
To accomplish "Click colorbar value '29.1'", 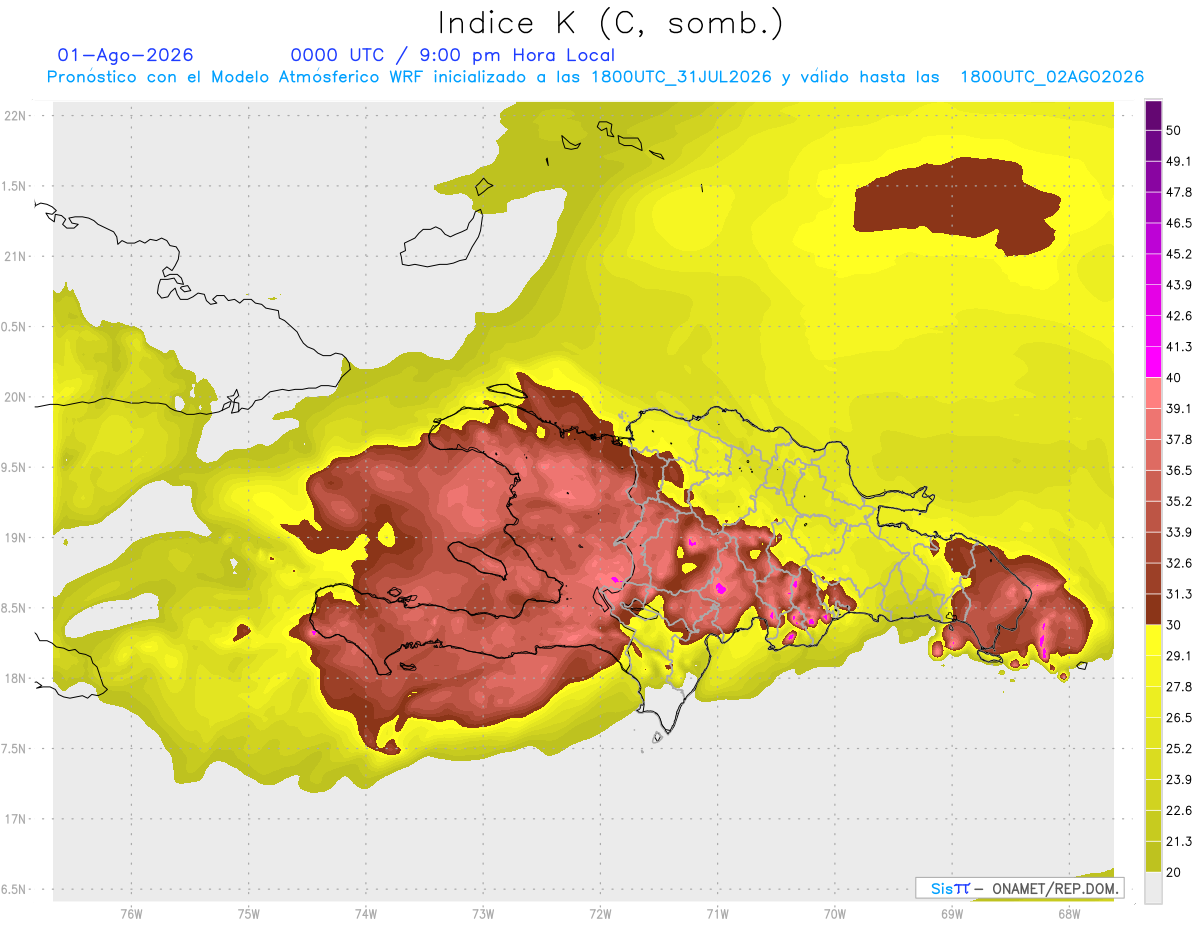I will (1178, 656).
